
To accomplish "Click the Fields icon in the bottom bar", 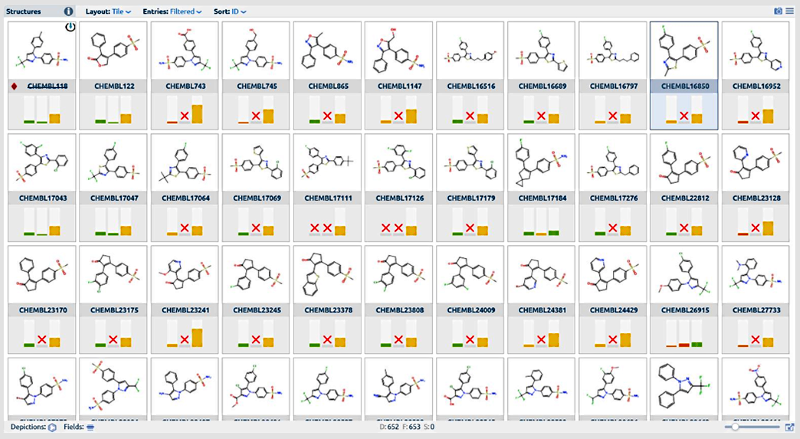I will point(92,427).
